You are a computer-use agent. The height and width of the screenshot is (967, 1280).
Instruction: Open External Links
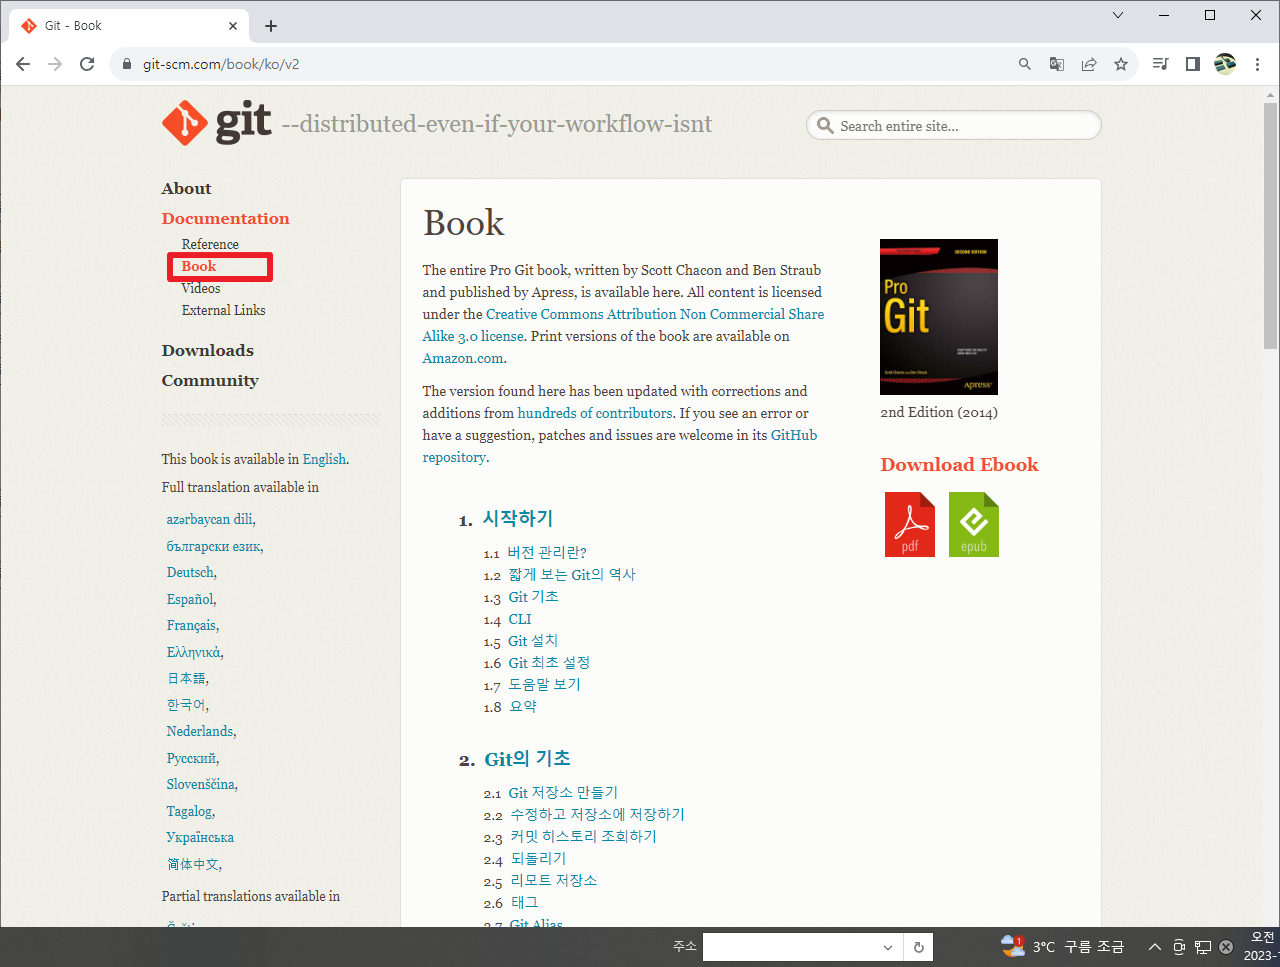click(x=224, y=310)
